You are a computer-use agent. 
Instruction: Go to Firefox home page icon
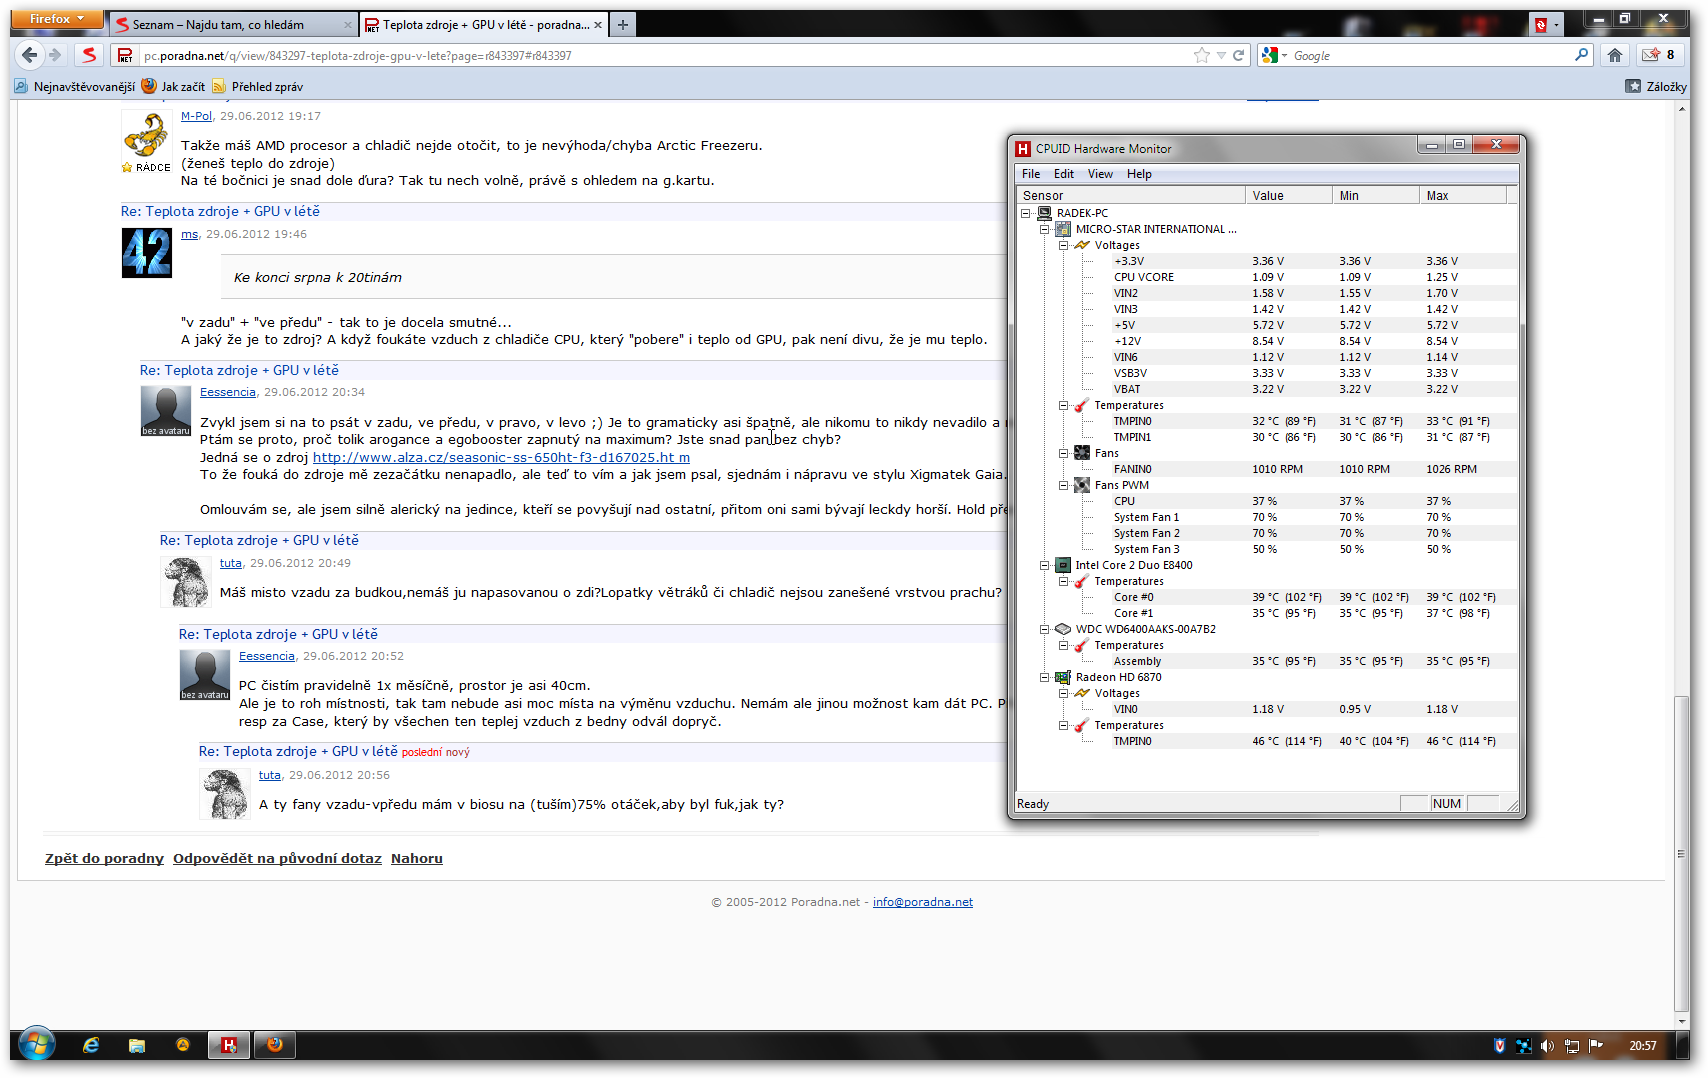click(x=1615, y=55)
